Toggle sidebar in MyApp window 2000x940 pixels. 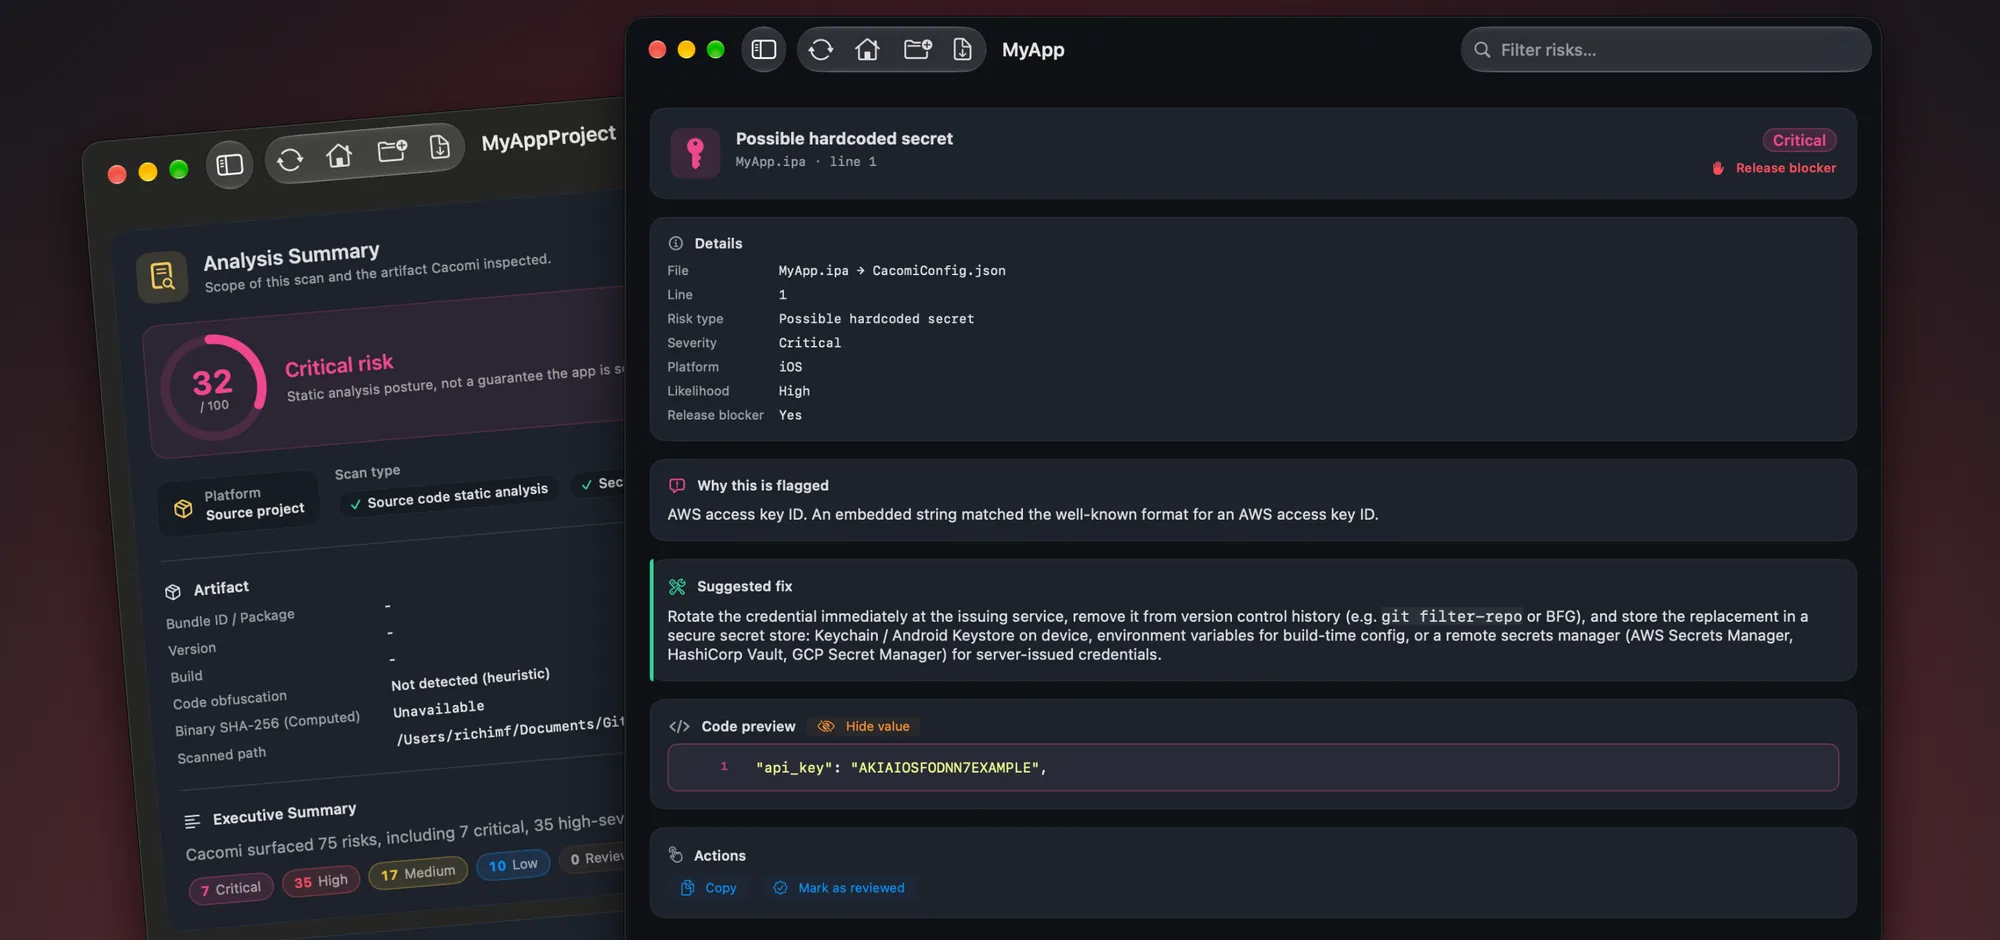764,49
